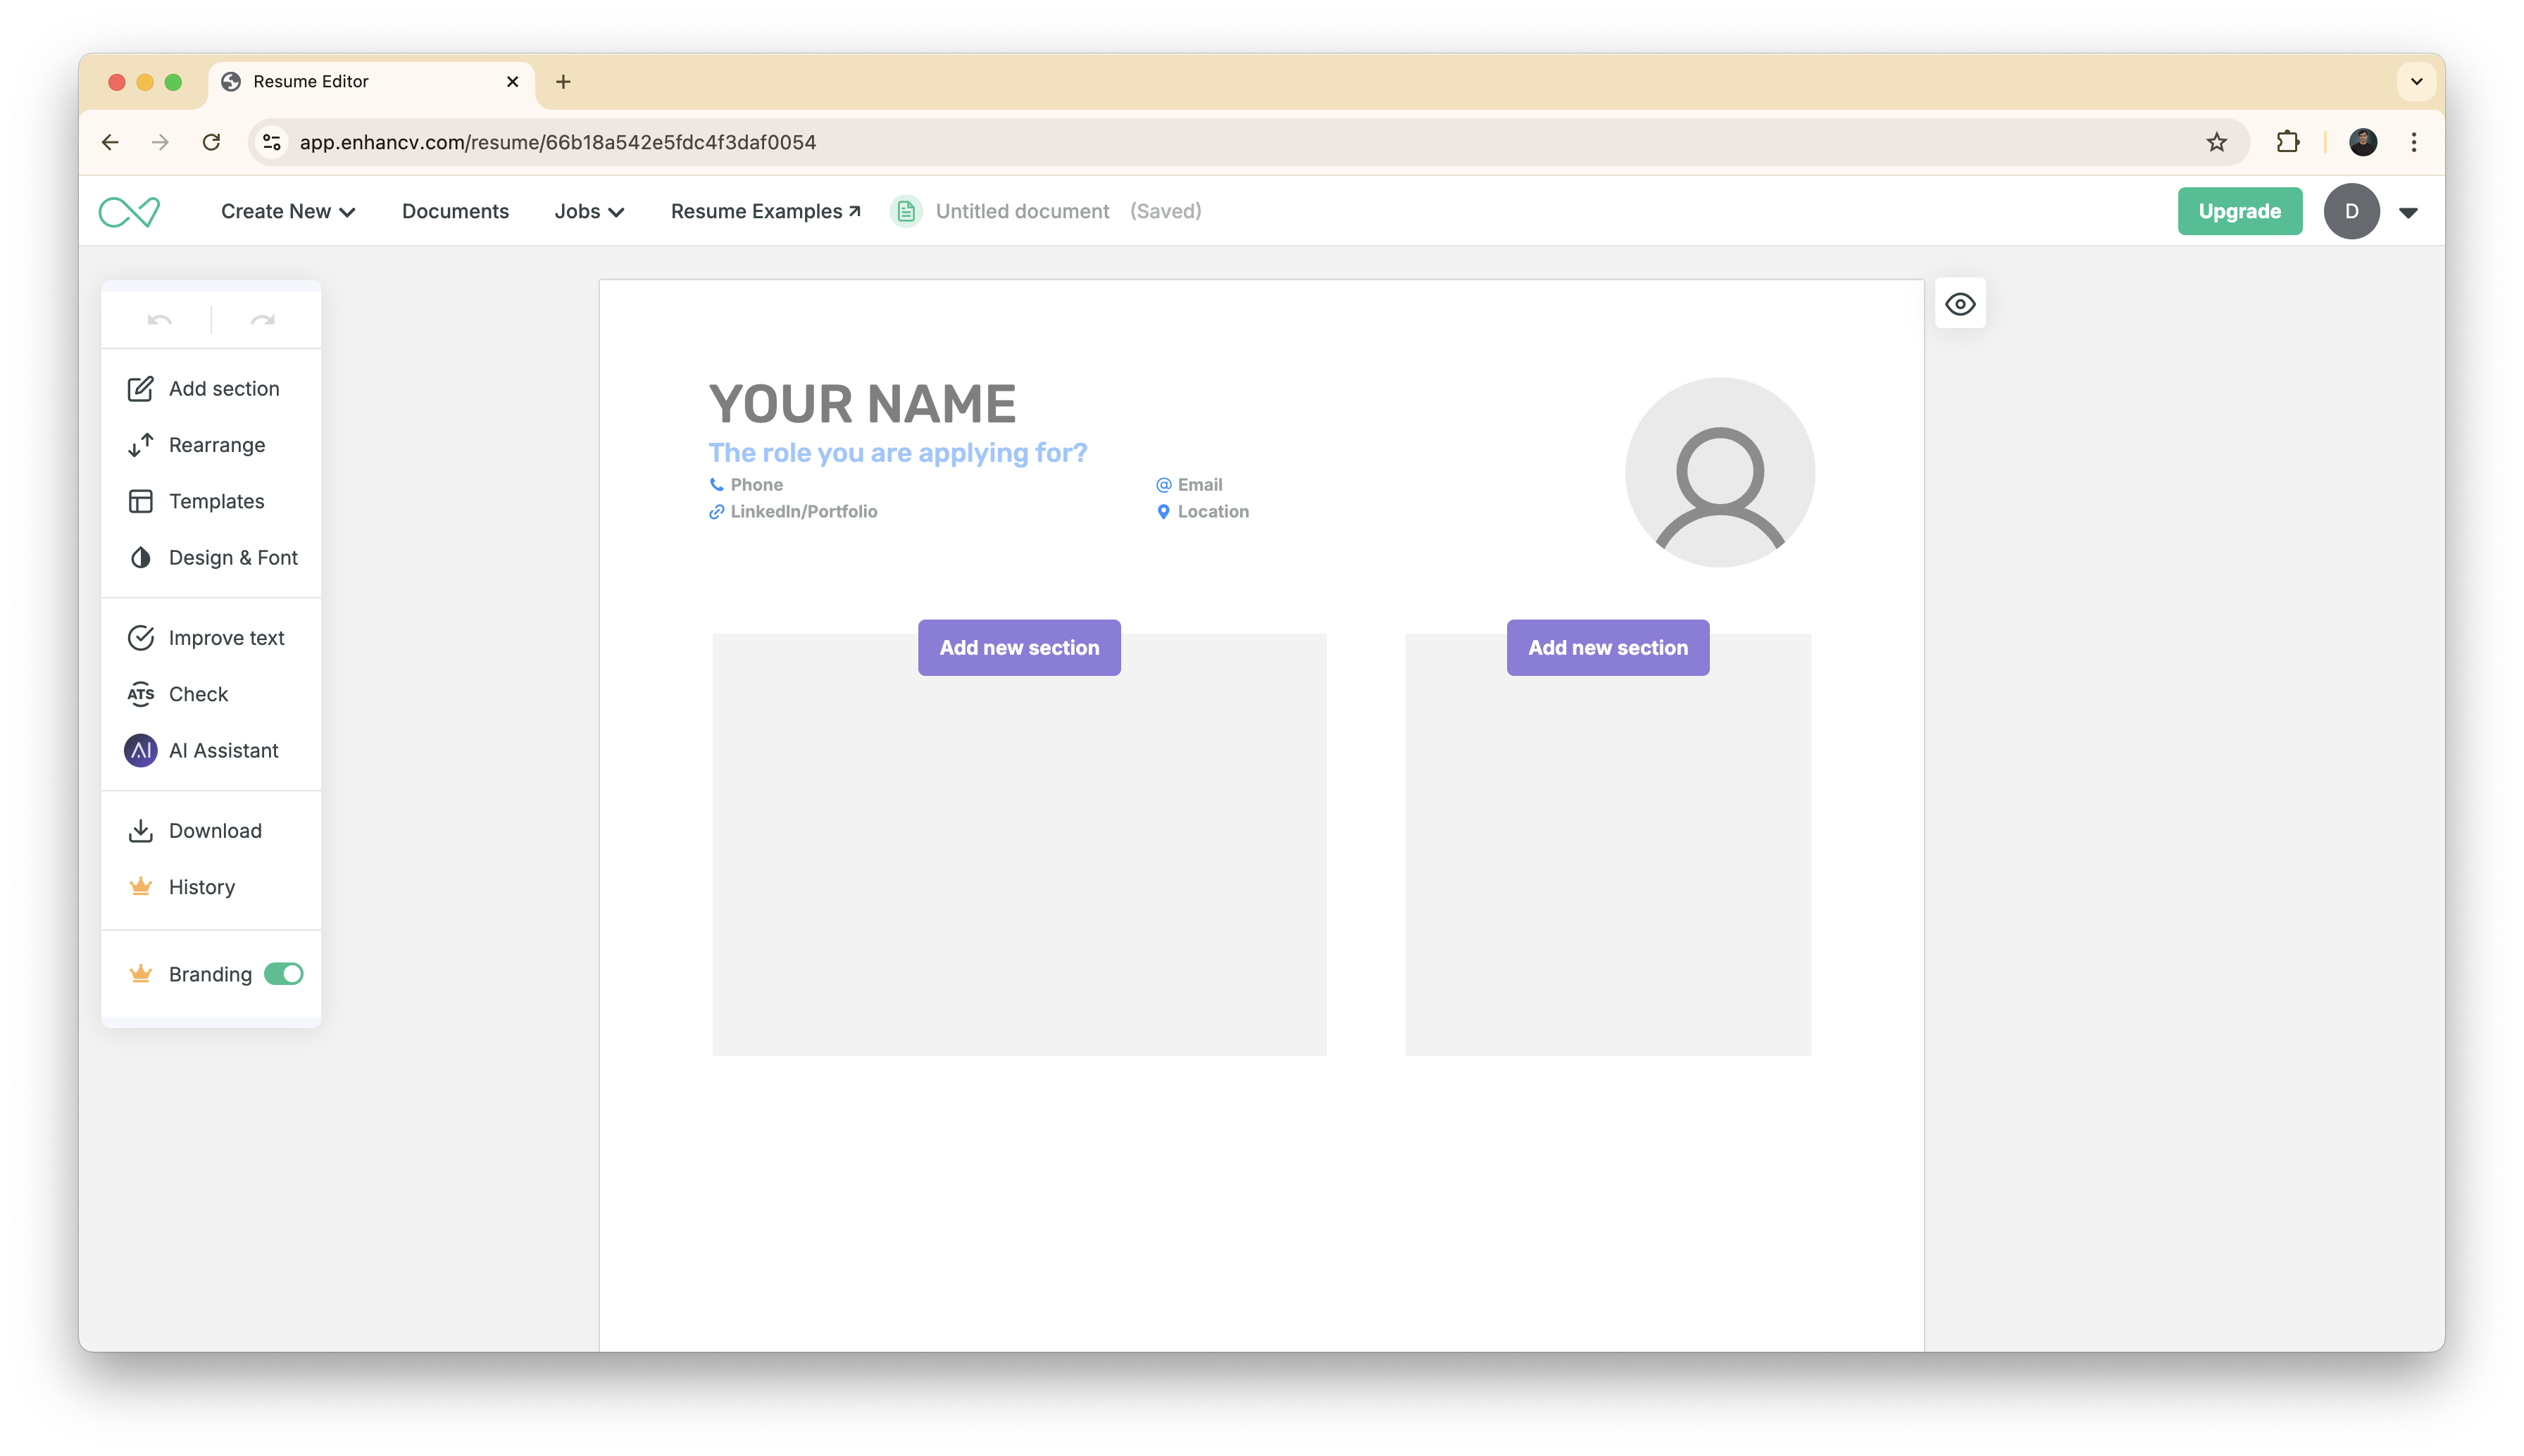Click the Chrome profile picture
2524x1456 pixels.
tap(2363, 142)
